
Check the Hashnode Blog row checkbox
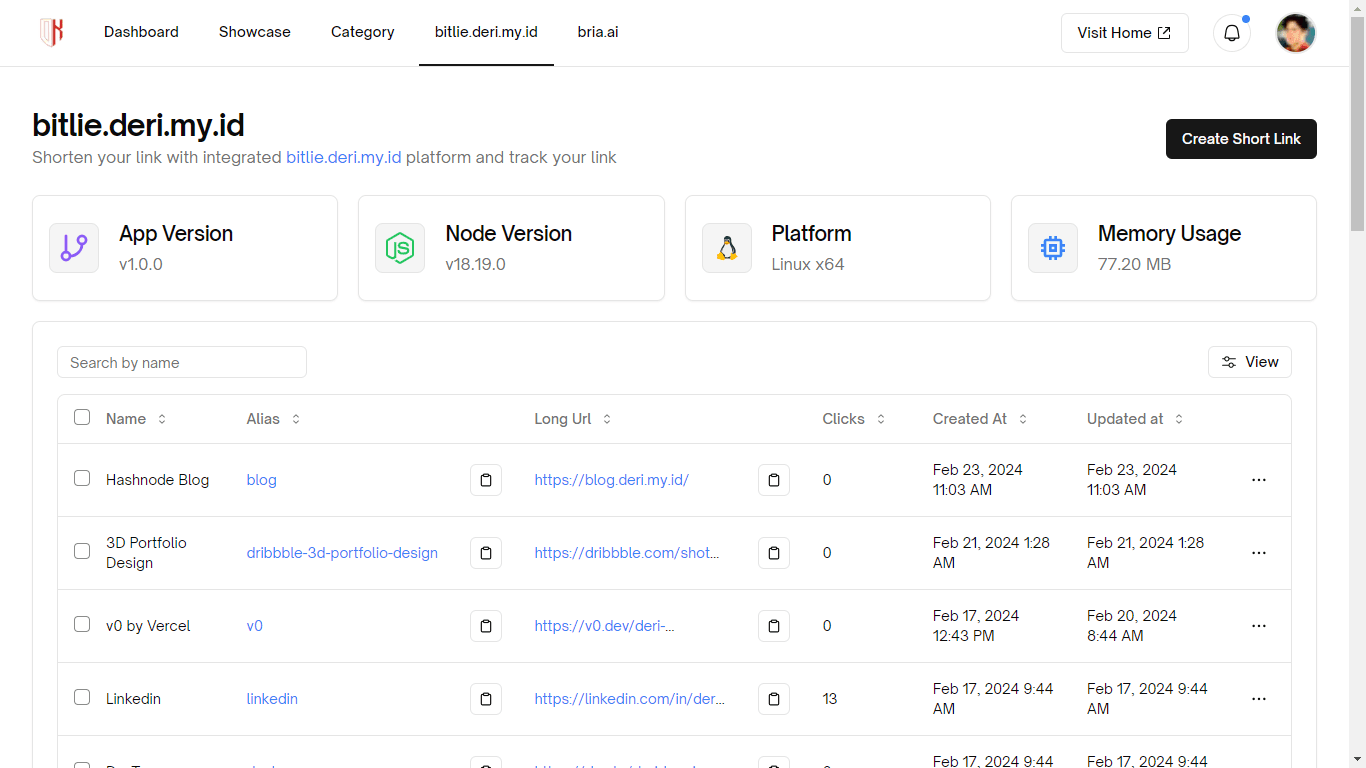coord(82,478)
